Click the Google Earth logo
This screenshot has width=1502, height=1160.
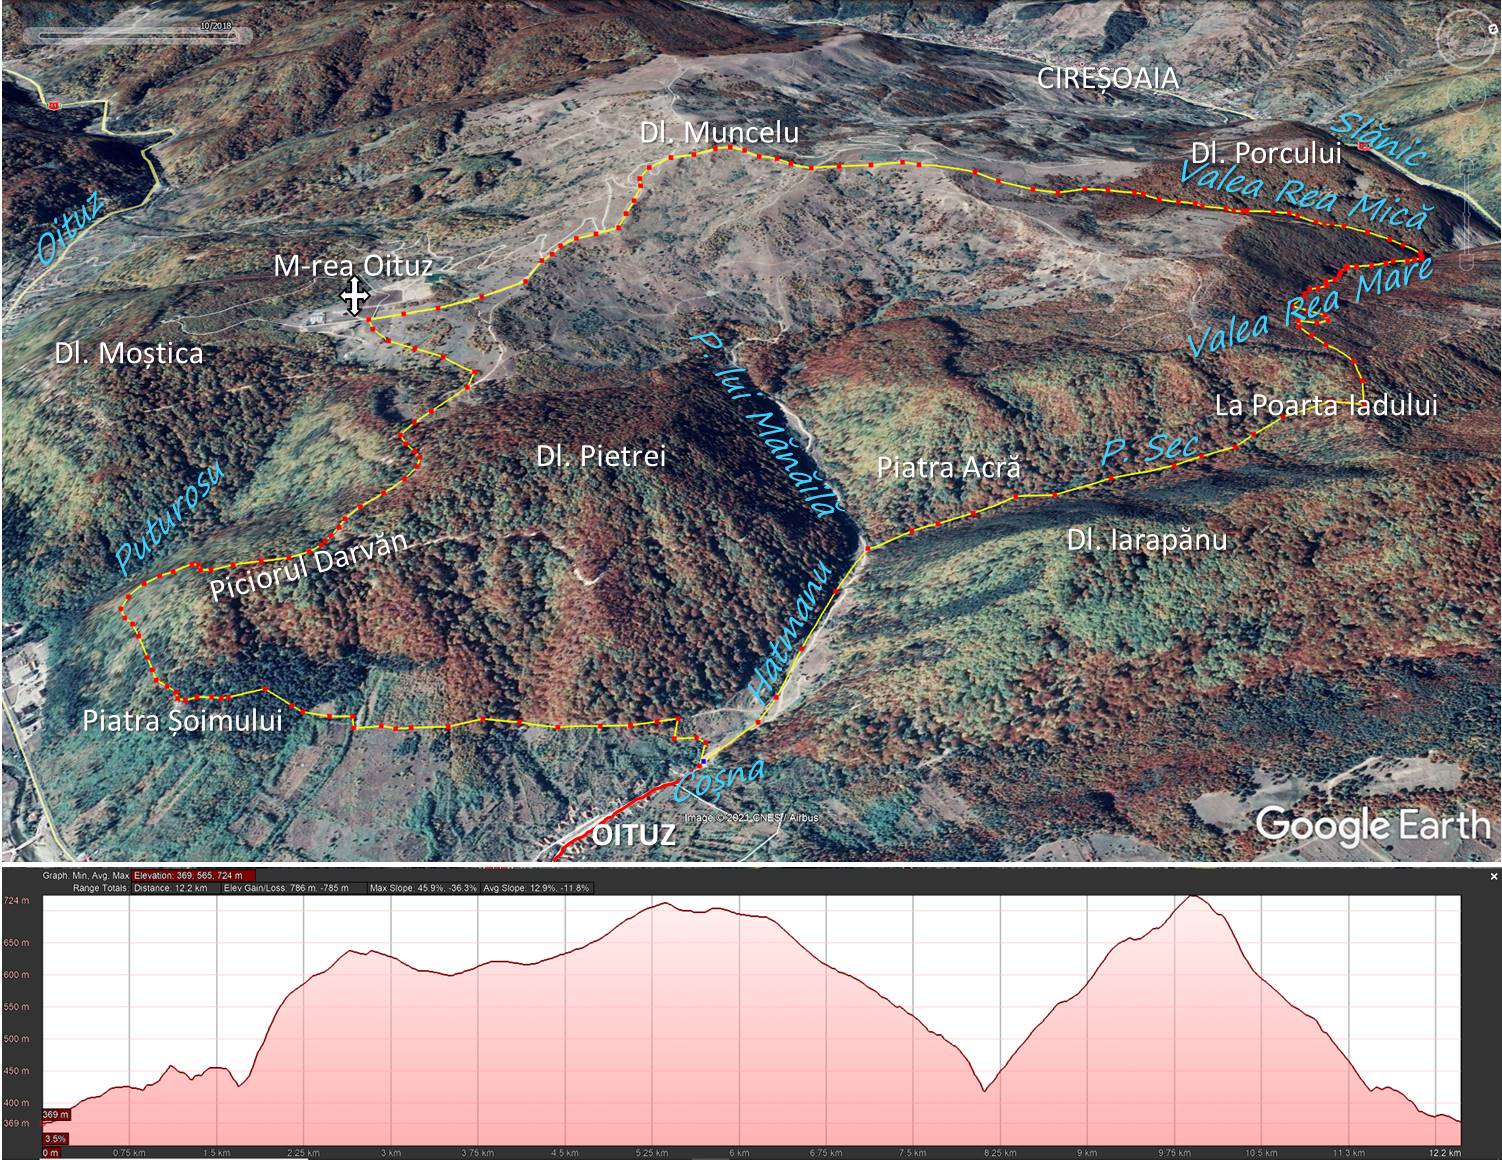point(1372,825)
